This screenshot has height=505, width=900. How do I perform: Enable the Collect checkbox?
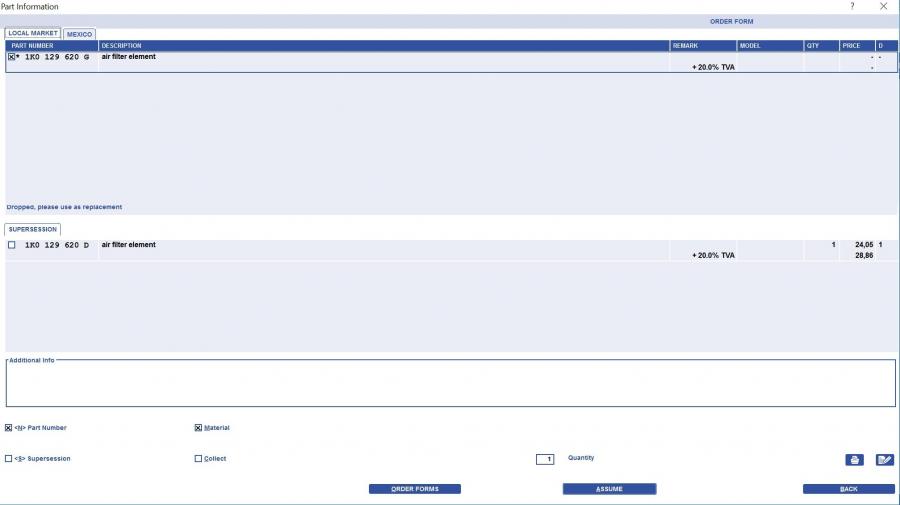pos(198,459)
